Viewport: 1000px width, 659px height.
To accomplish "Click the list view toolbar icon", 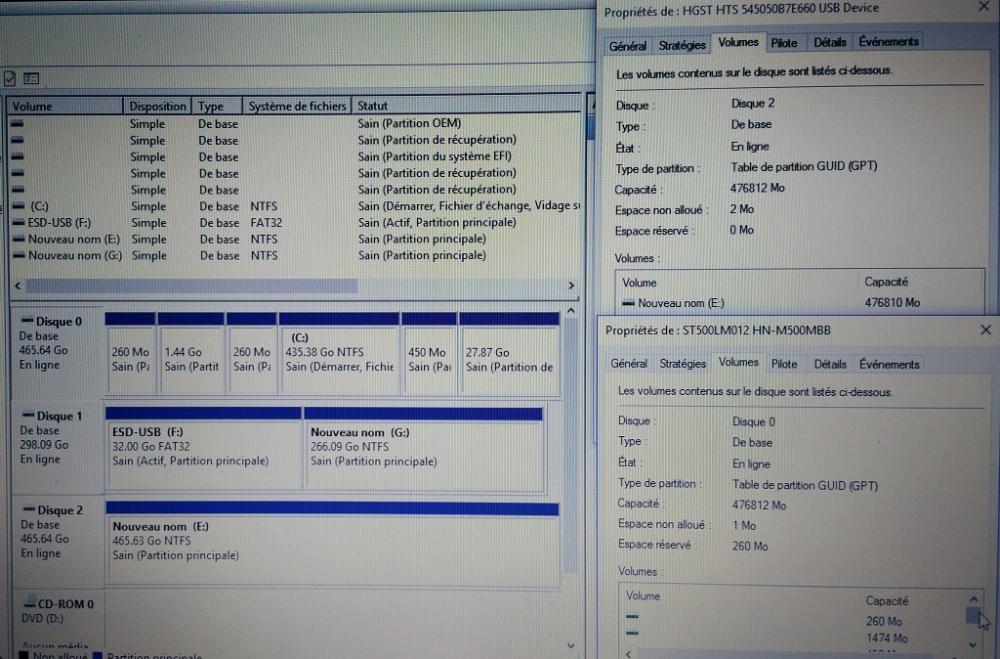I will pos(31,78).
